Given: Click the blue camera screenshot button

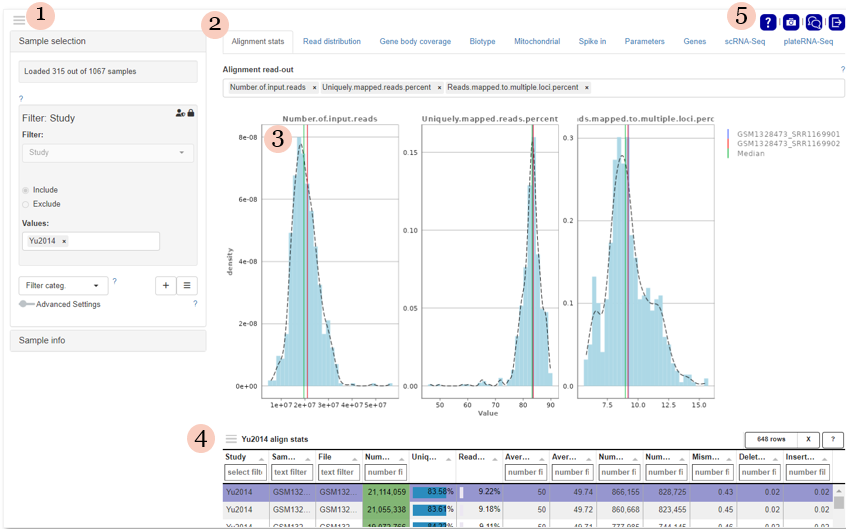Looking at the screenshot, I should pos(791,22).
